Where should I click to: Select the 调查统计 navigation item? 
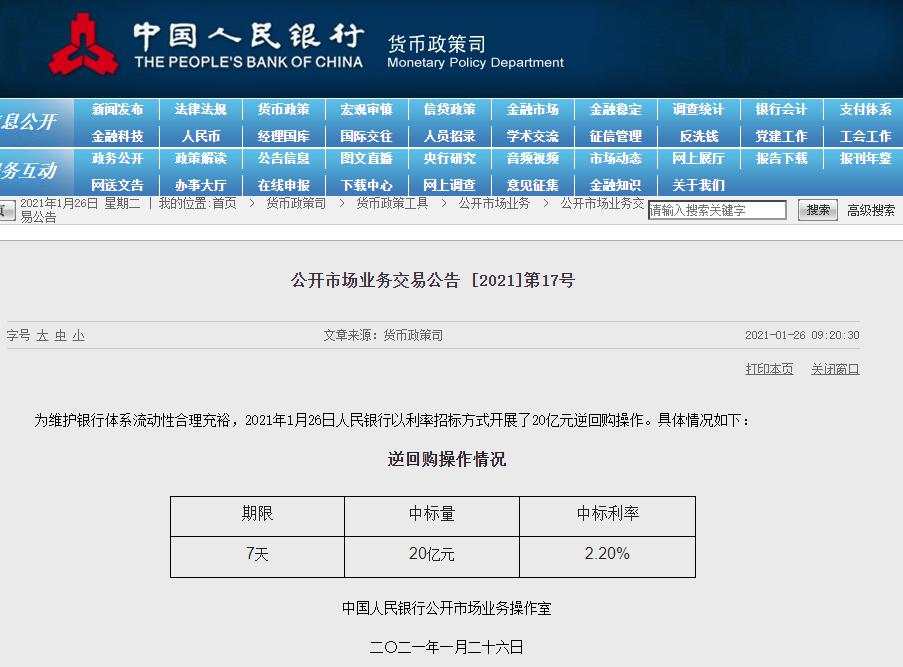[699, 109]
